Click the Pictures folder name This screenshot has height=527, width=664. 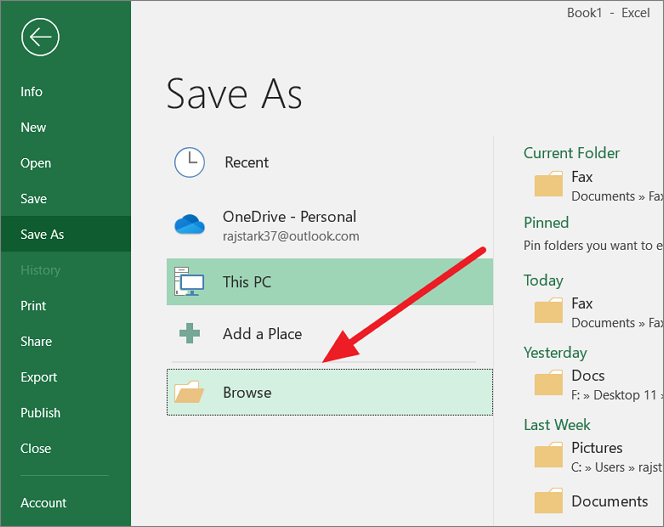pyautogui.click(x=597, y=447)
